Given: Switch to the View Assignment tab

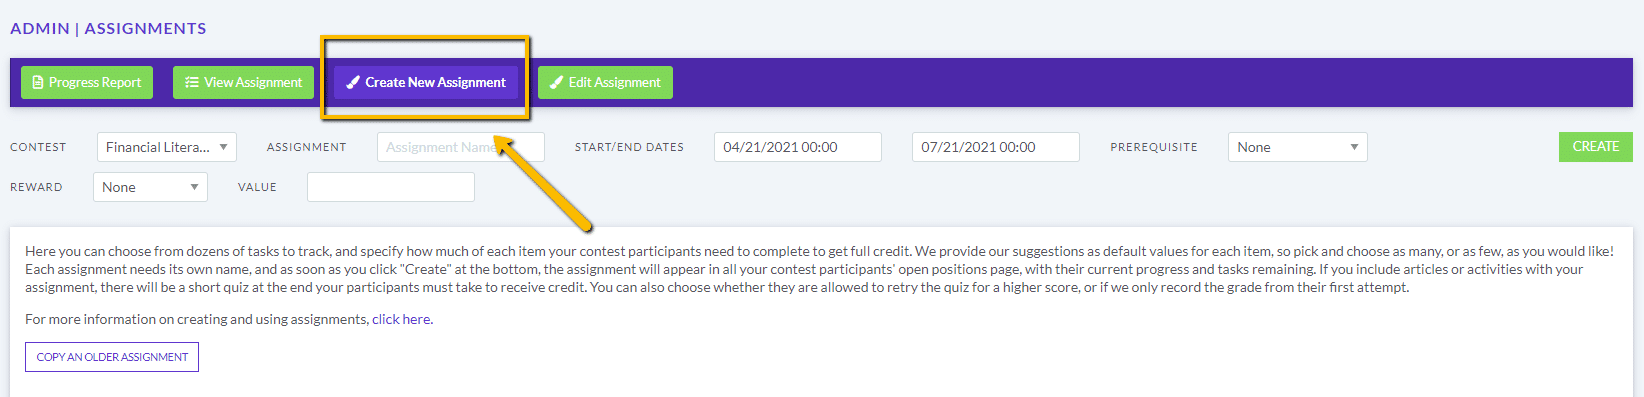Looking at the screenshot, I should click(244, 83).
